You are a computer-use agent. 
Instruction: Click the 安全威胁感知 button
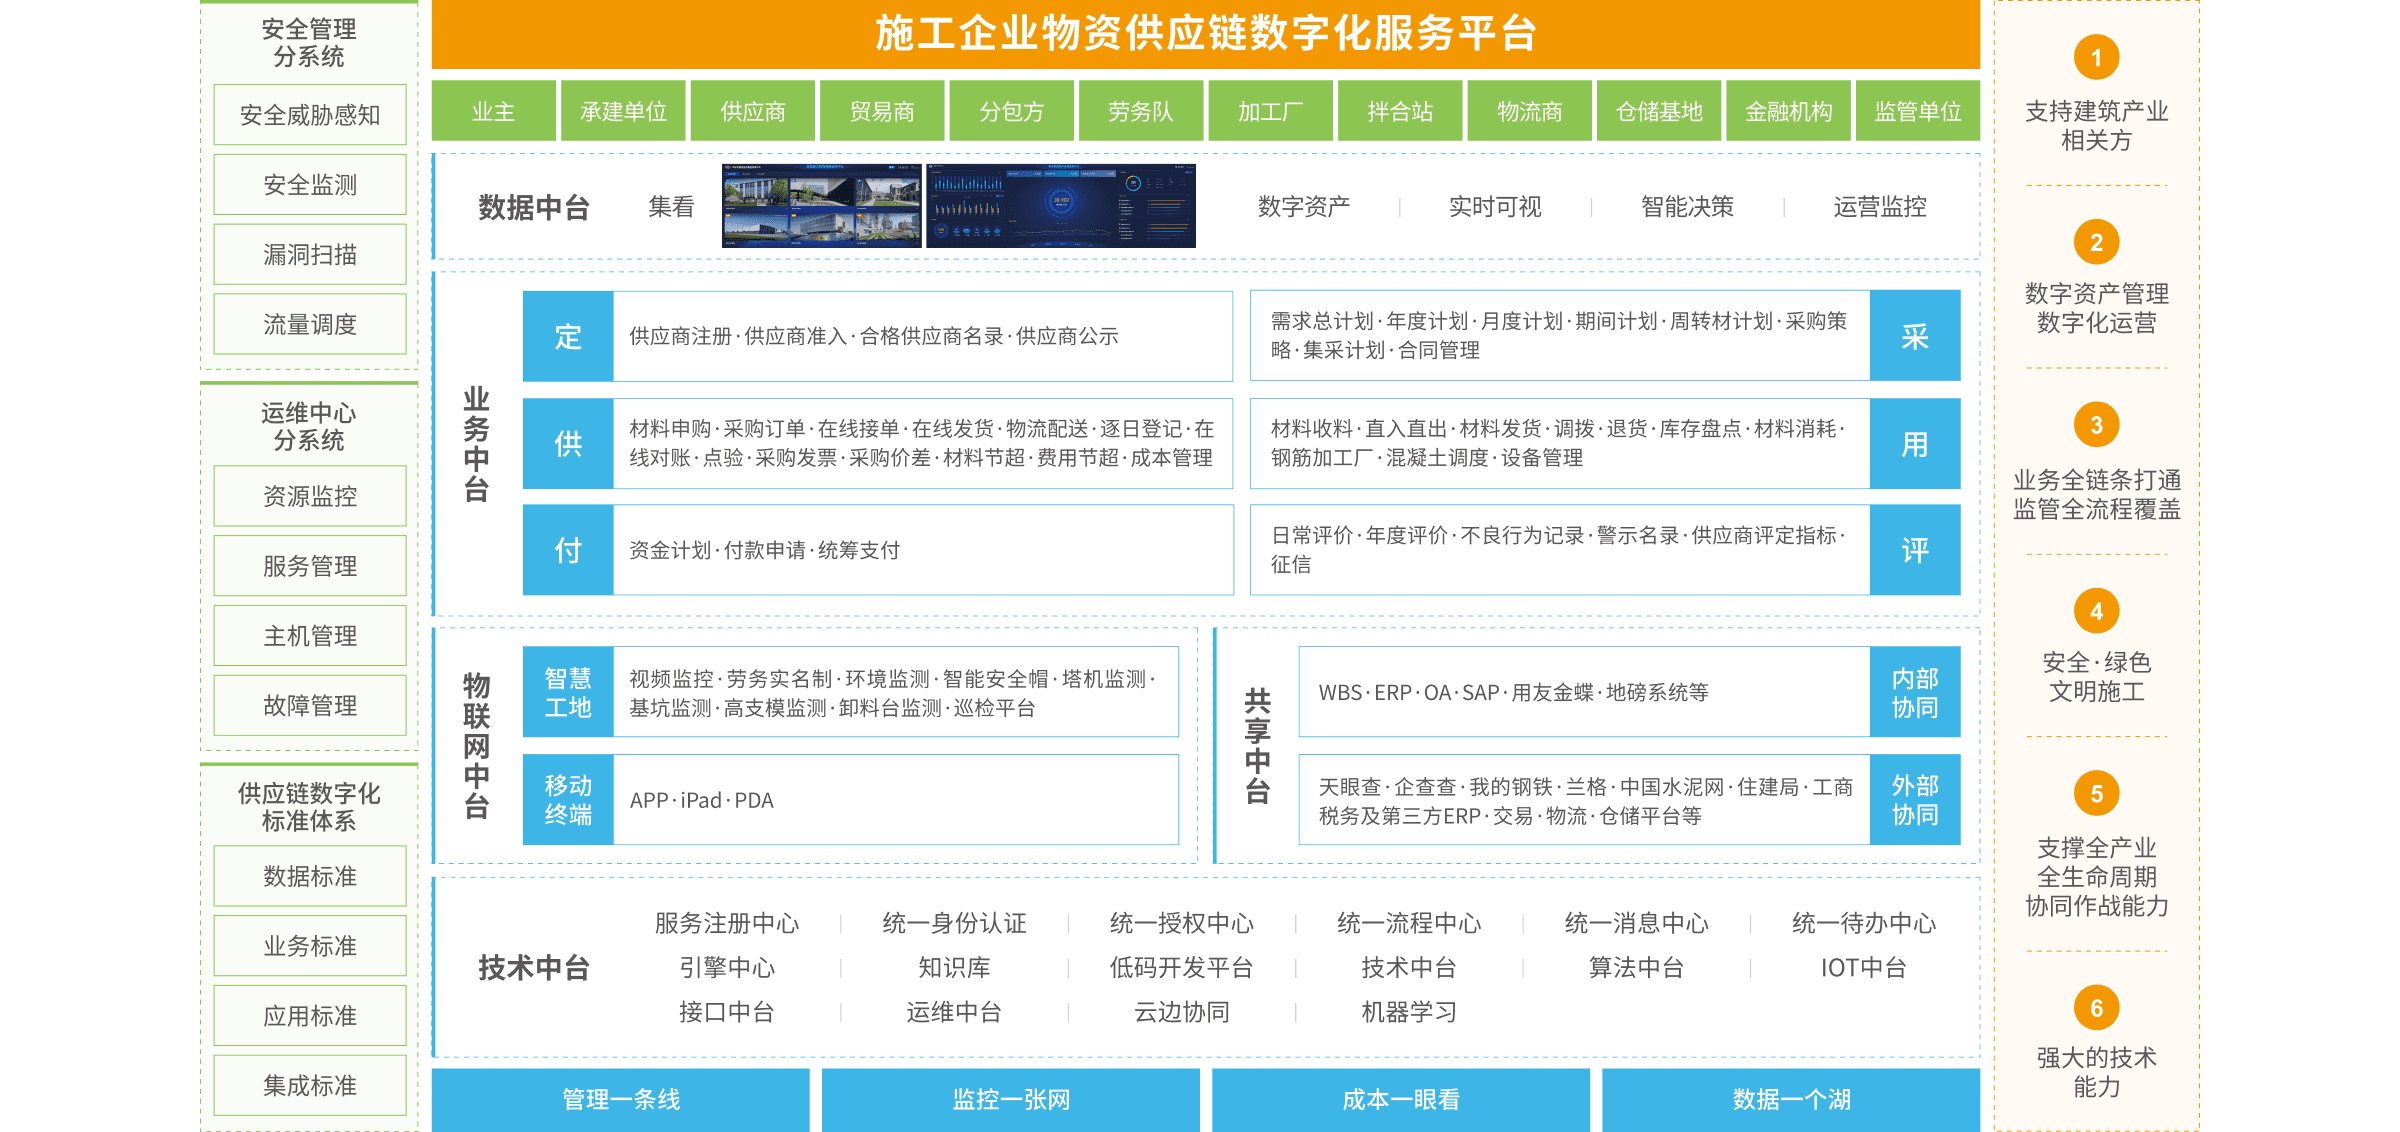tap(310, 115)
